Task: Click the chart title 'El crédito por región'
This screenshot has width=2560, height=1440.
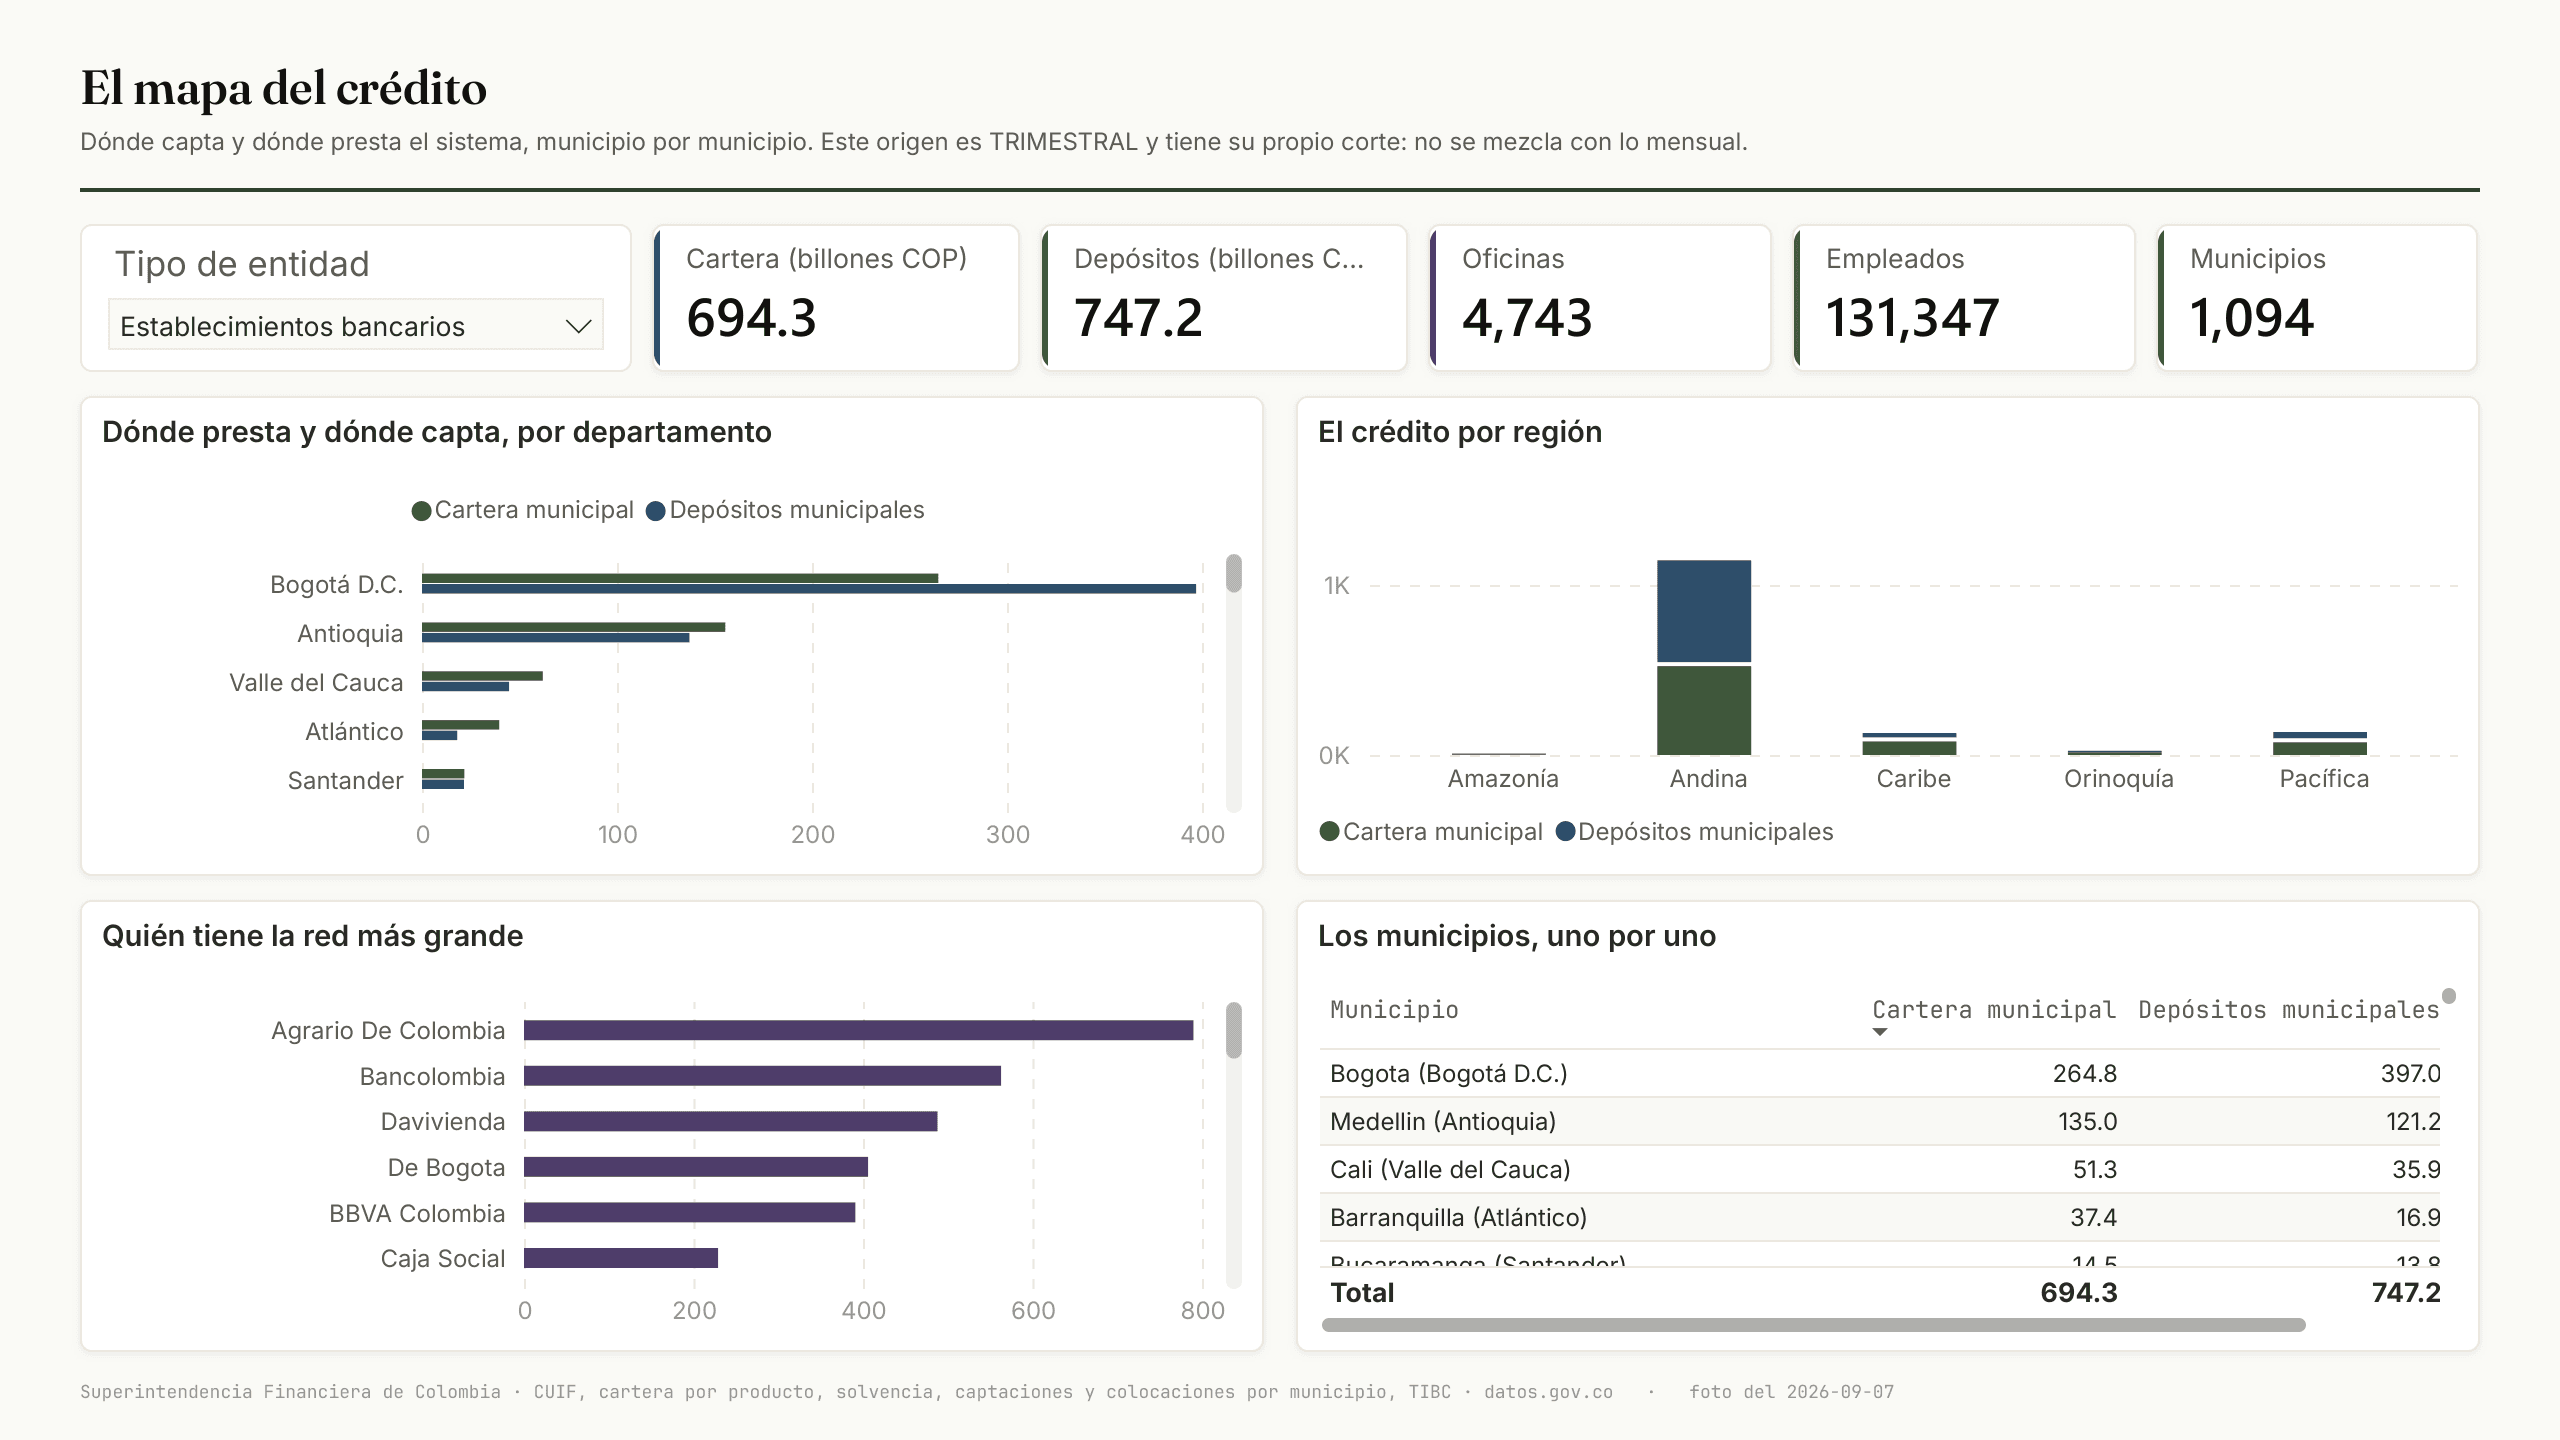Action: [x=1460, y=432]
